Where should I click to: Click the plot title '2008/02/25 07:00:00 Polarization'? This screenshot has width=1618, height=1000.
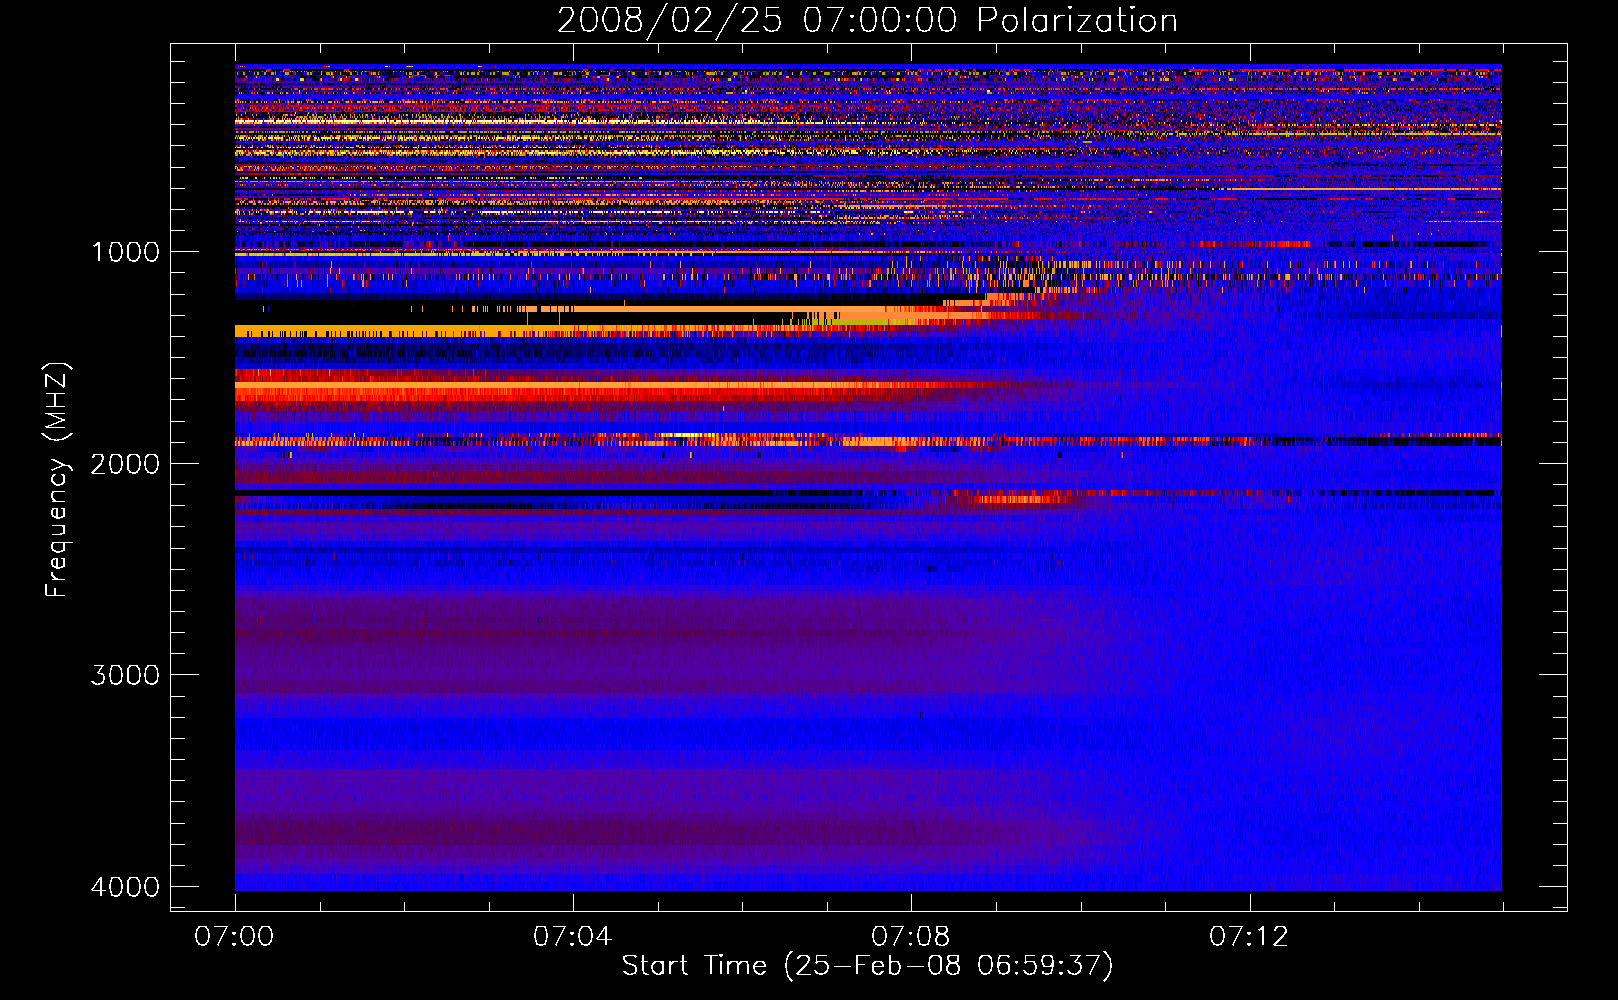point(867,20)
